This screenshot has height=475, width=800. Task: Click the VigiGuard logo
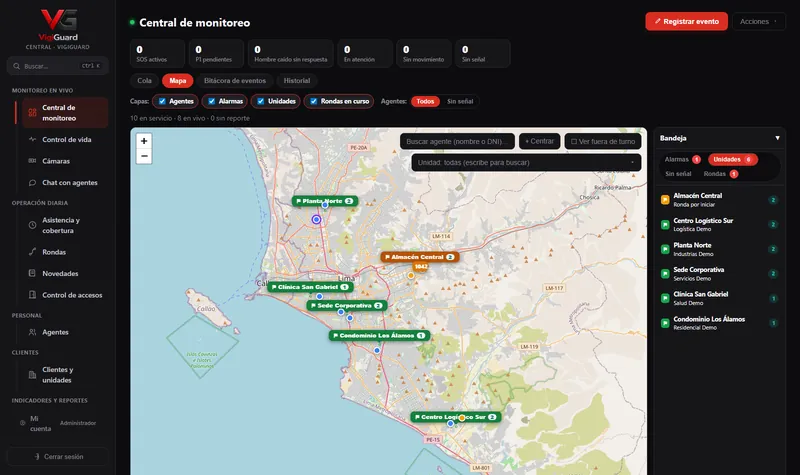59,24
